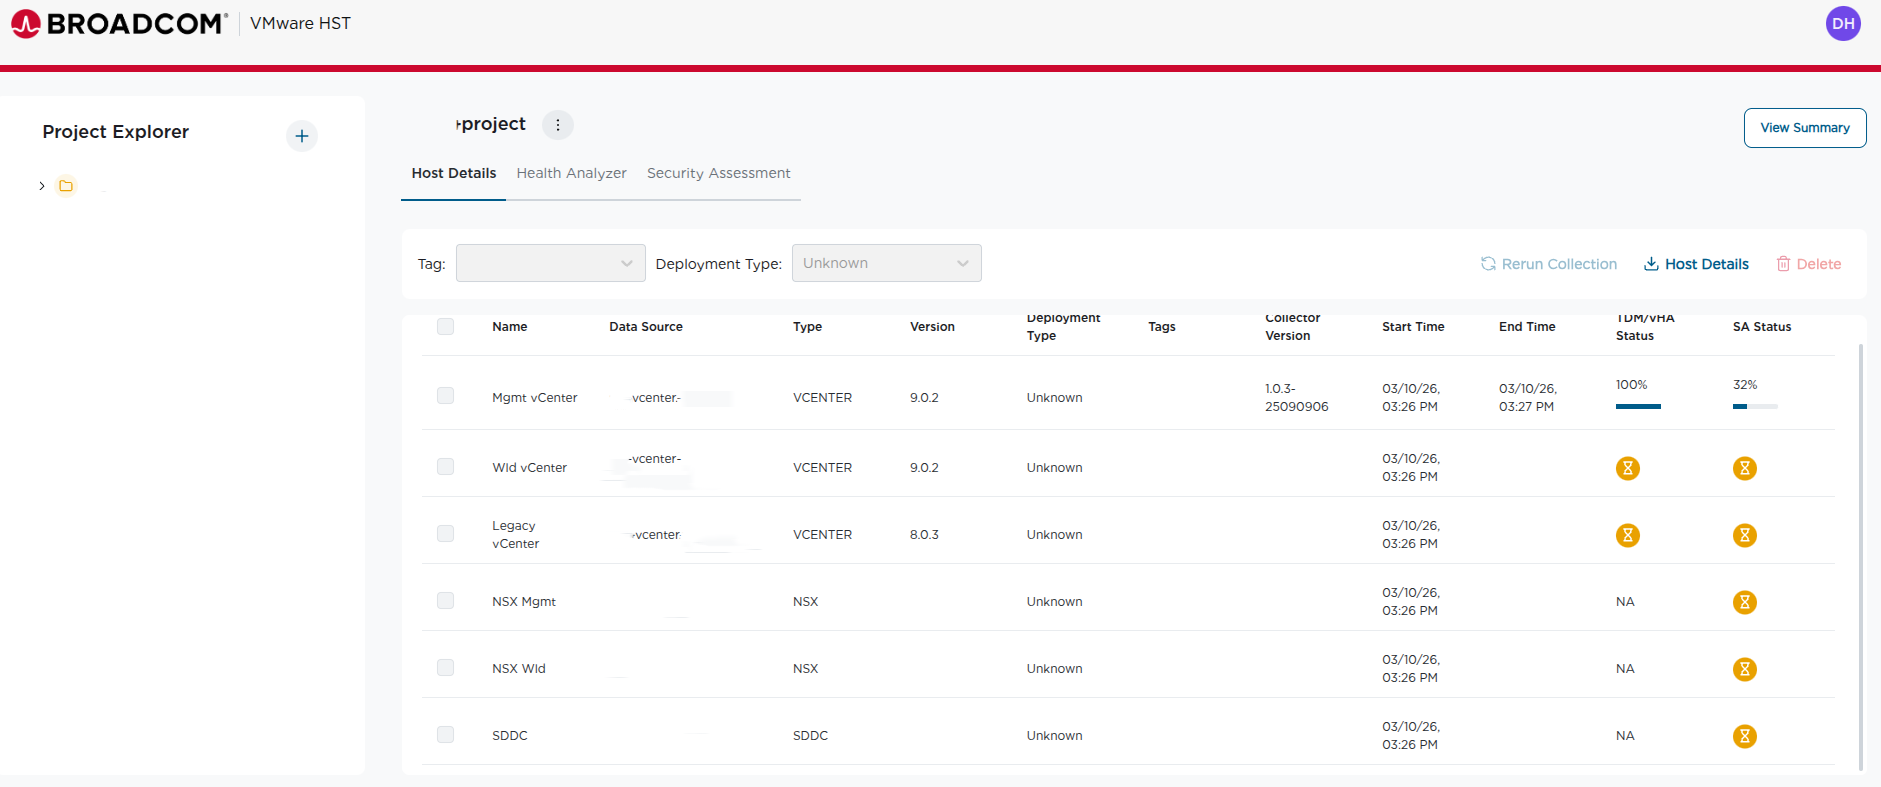Click NSX Mgmt SA Status hourglass icon

click(x=1744, y=602)
